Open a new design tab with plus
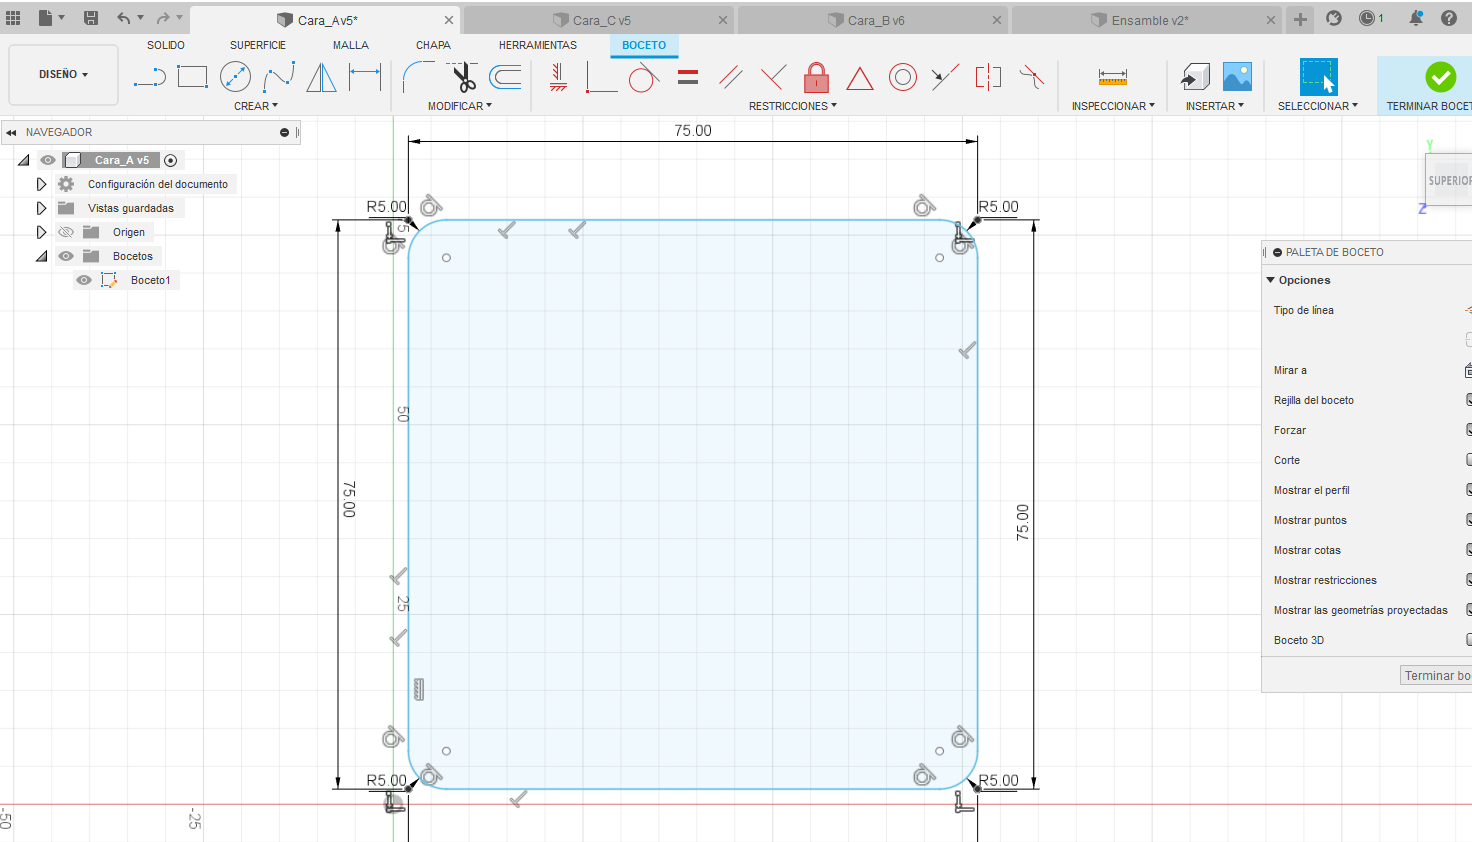1472x842 pixels. (1300, 19)
